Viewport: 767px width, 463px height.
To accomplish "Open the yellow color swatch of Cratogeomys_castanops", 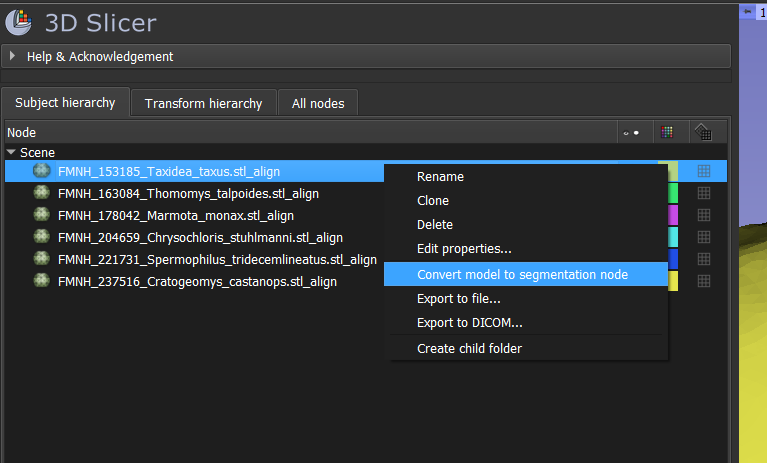I will point(673,281).
